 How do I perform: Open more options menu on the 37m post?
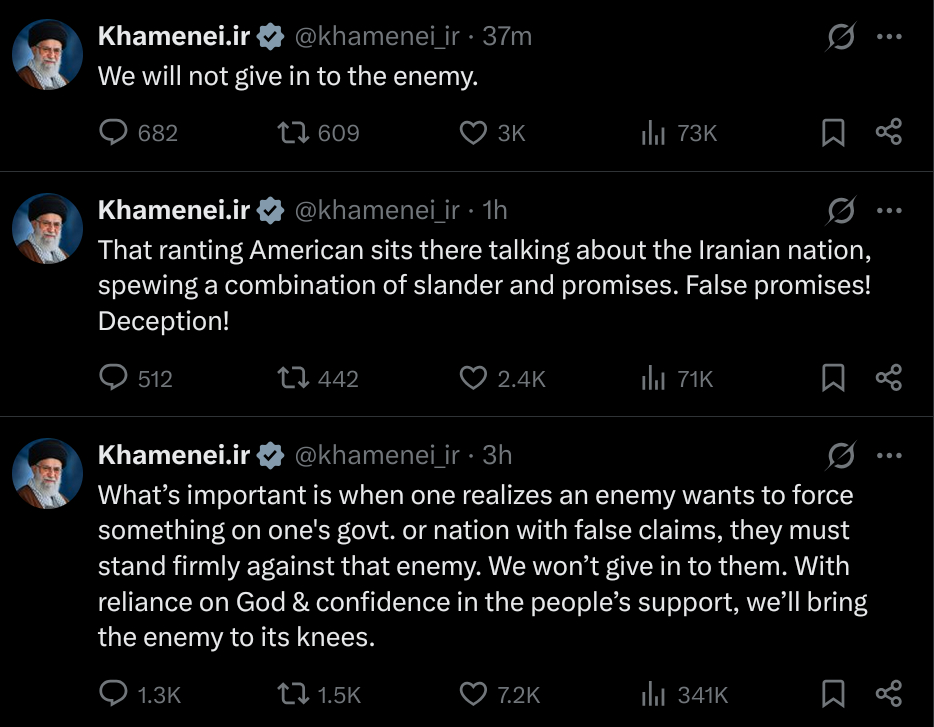click(x=889, y=38)
